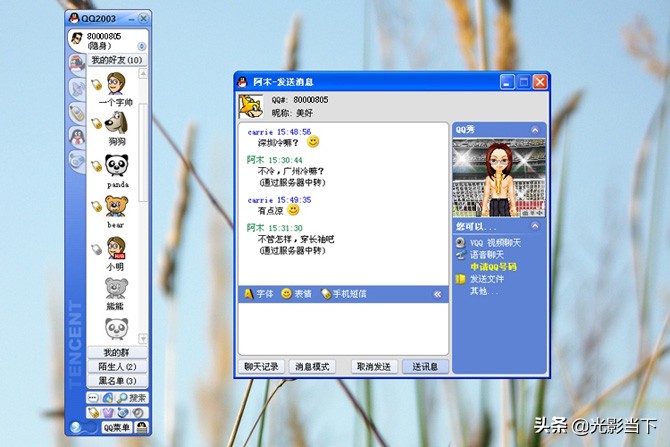Click the avatar of friend 一个字帅
The height and width of the screenshot is (447, 670).
116,84
